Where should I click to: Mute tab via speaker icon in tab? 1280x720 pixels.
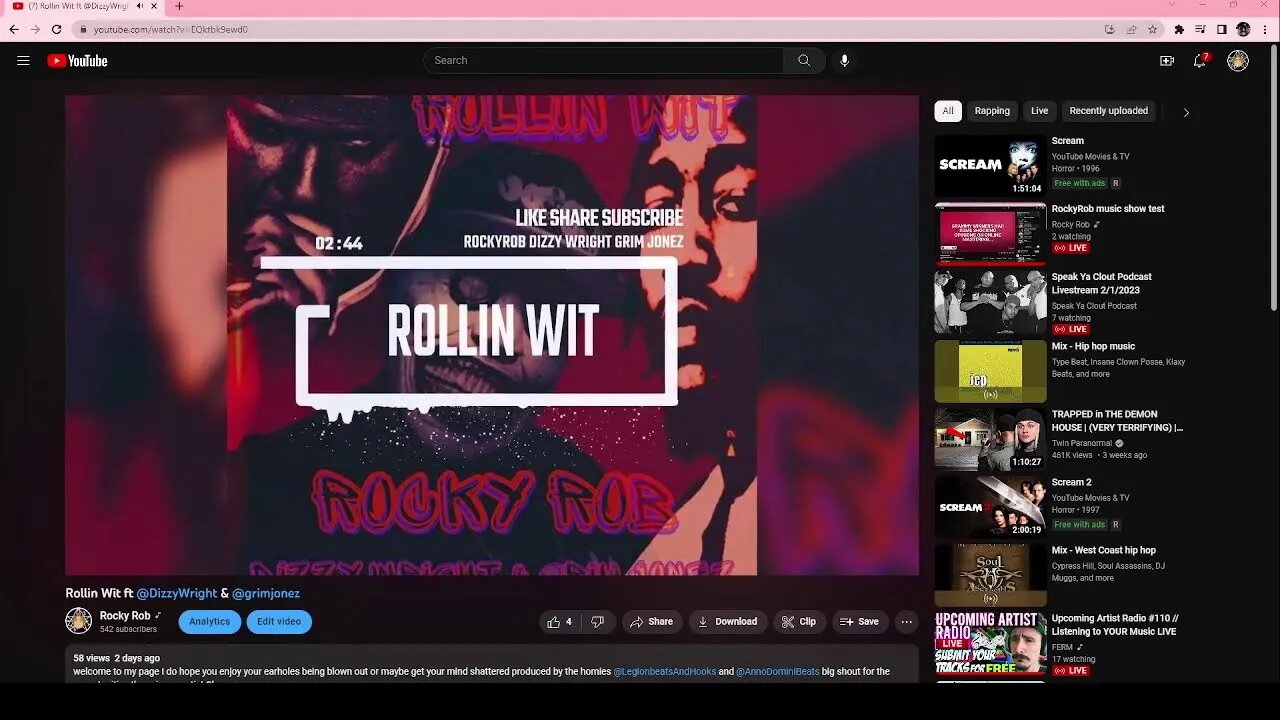[x=139, y=6]
